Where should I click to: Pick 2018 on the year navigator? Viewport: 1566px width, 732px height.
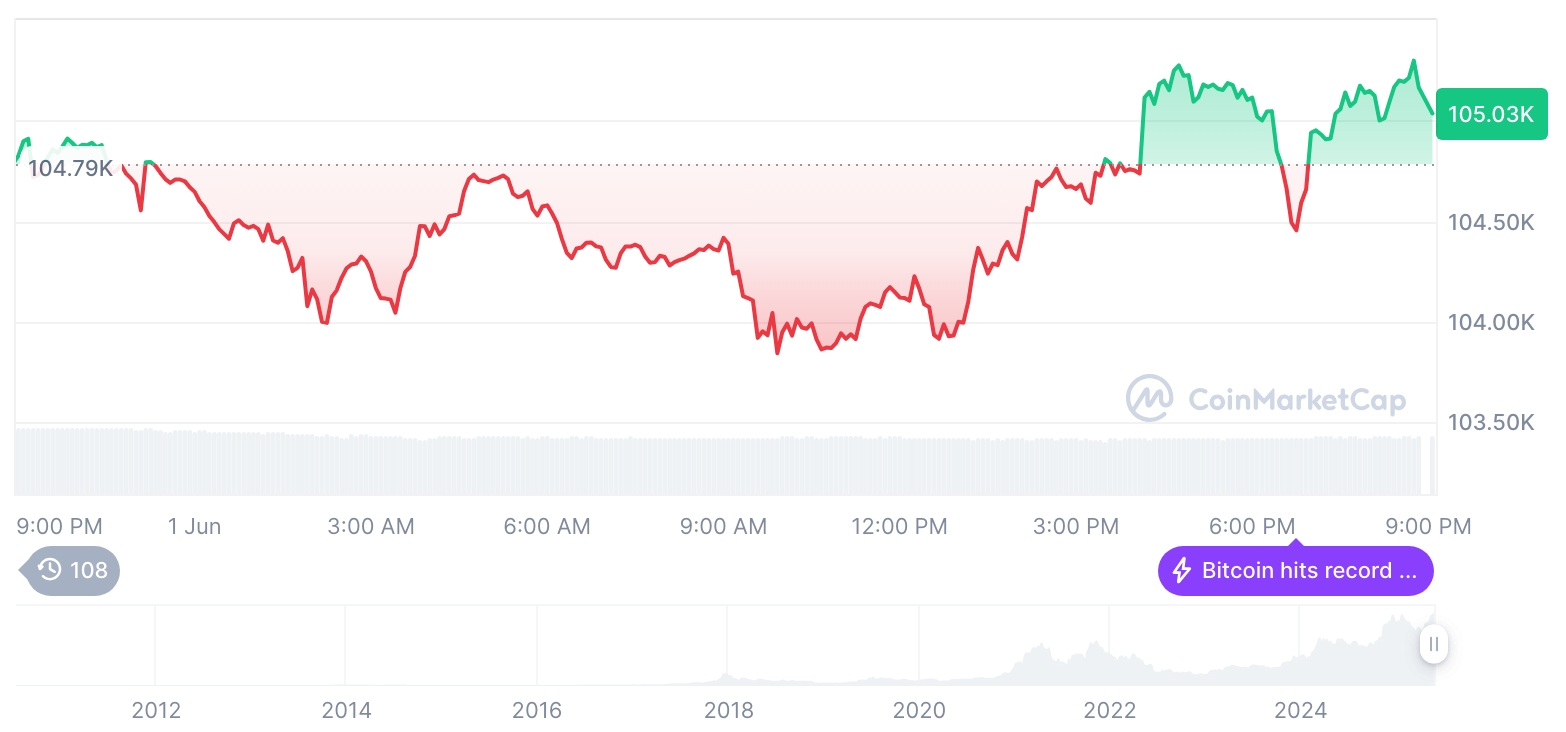point(729,710)
